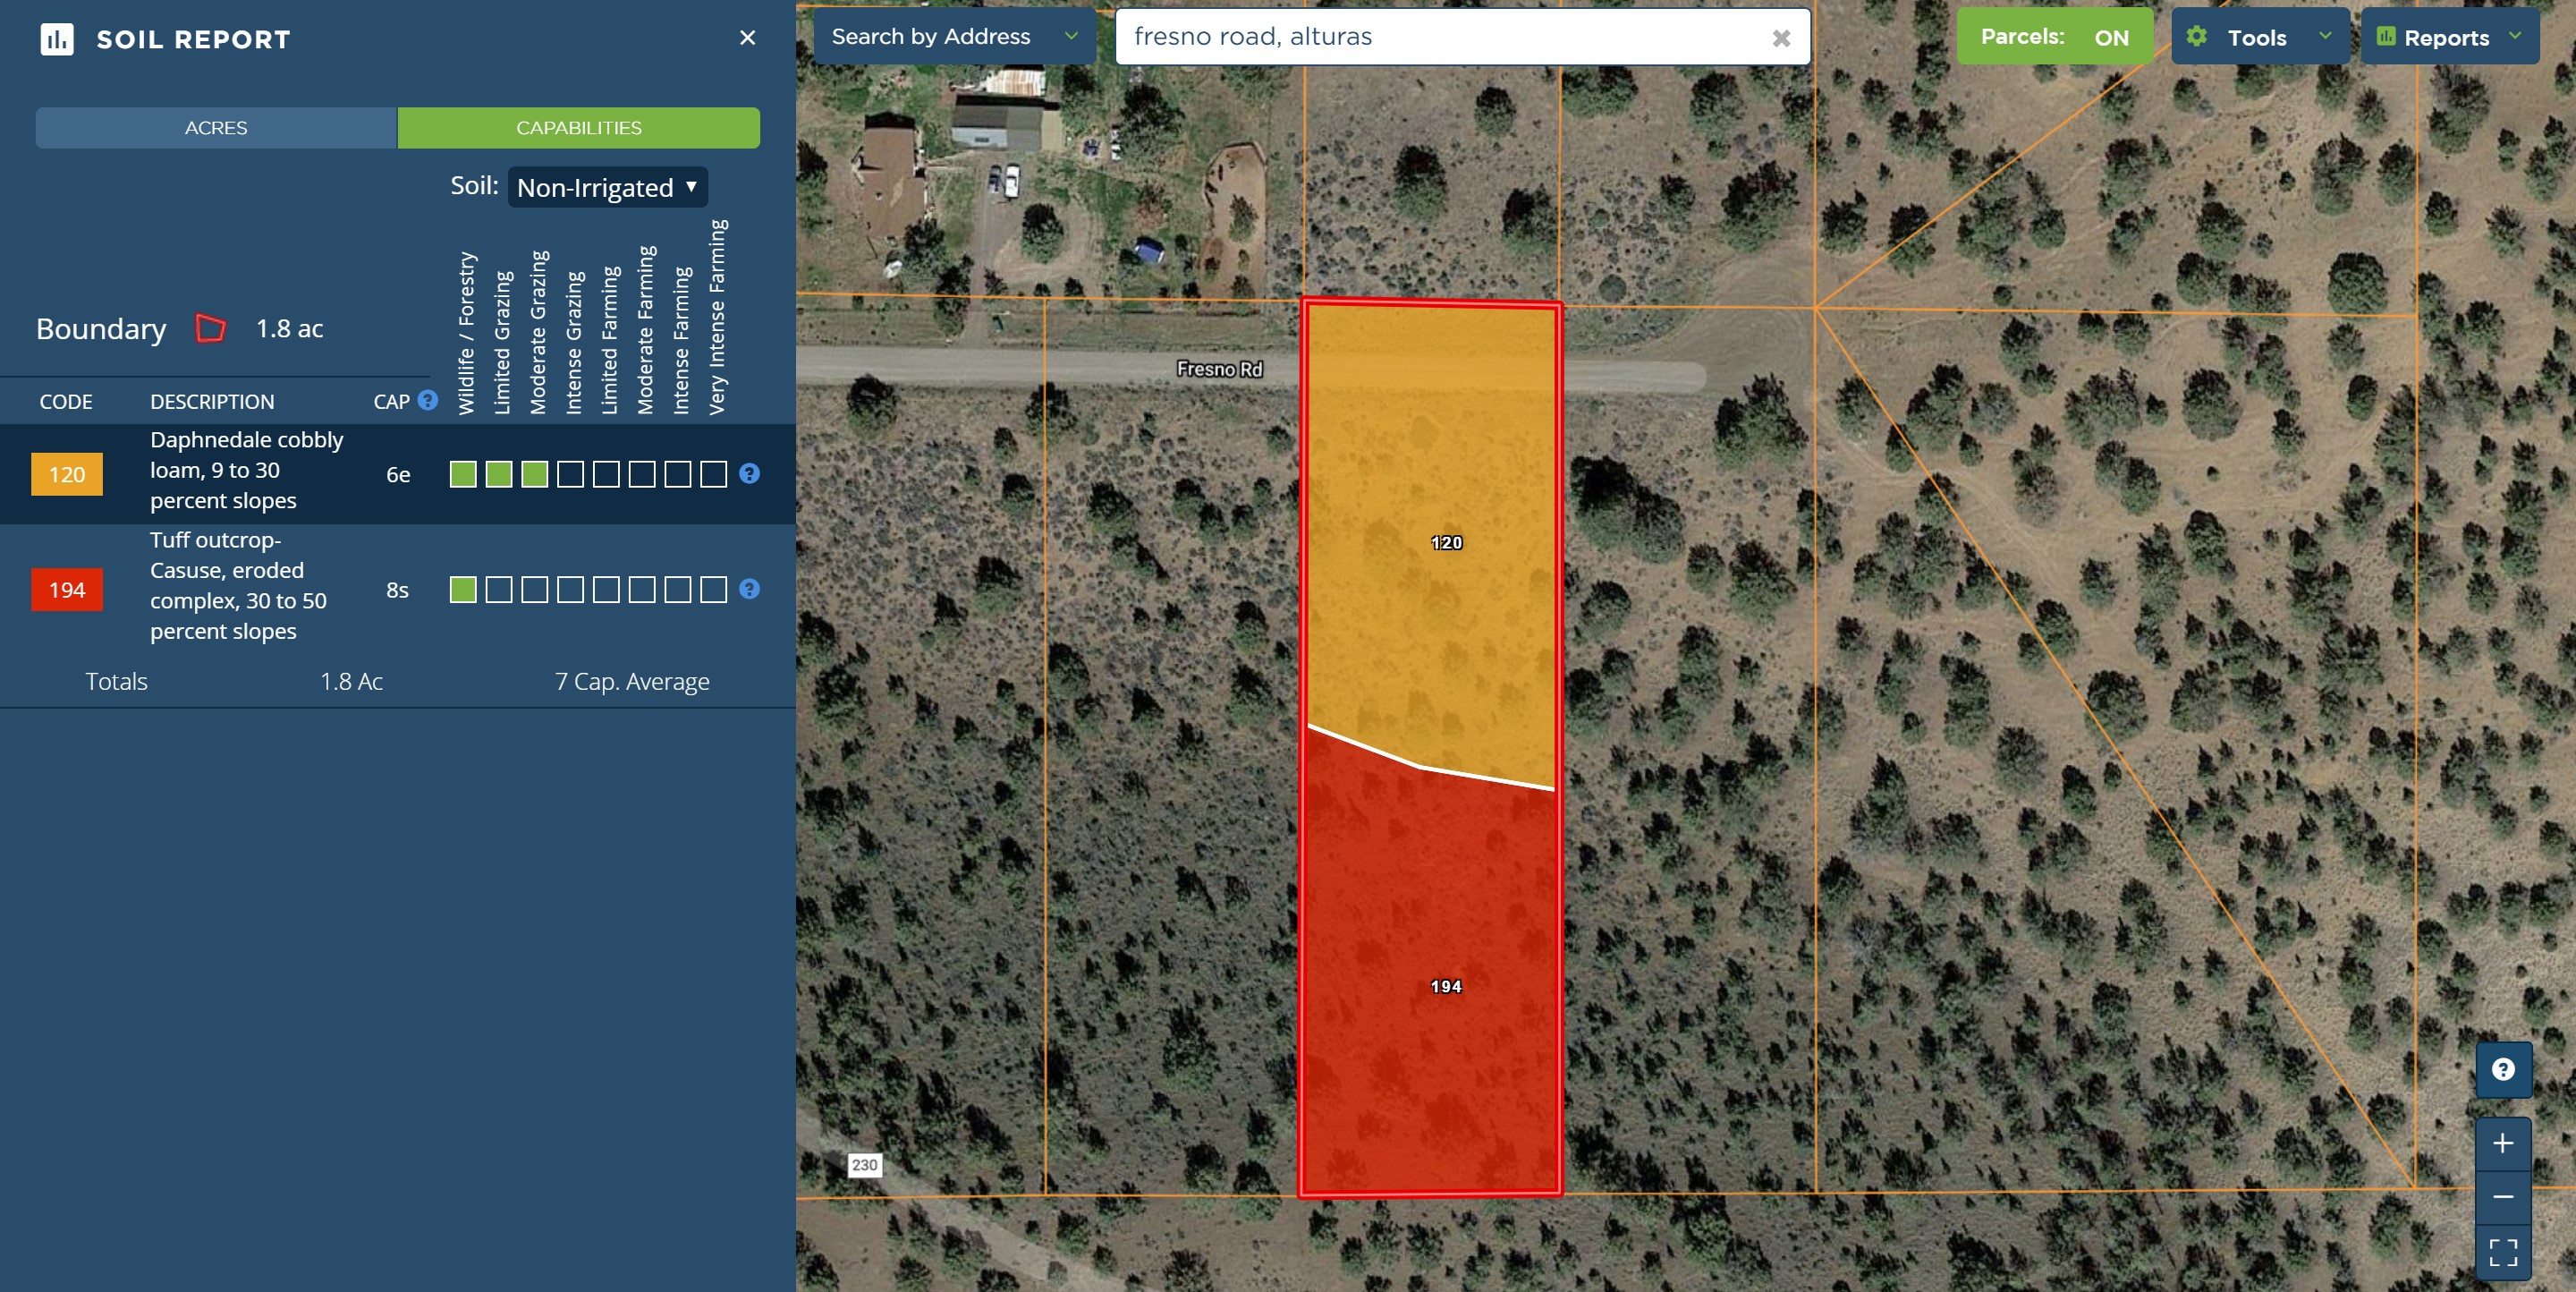Switch to the ACRES tab
The width and height of the screenshot is (2576, 1292).
[x=216, y=128]
